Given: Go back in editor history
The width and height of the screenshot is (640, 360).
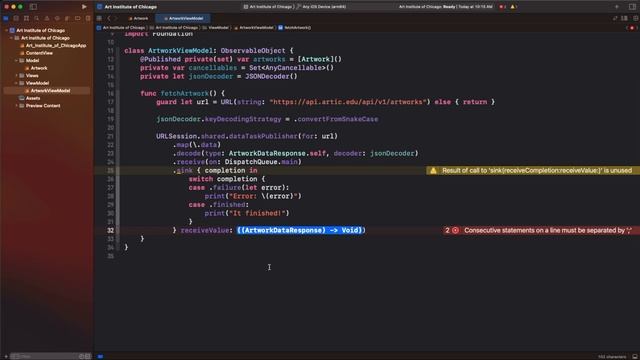Looking at the screenshot, I should (x=109, y=18).
